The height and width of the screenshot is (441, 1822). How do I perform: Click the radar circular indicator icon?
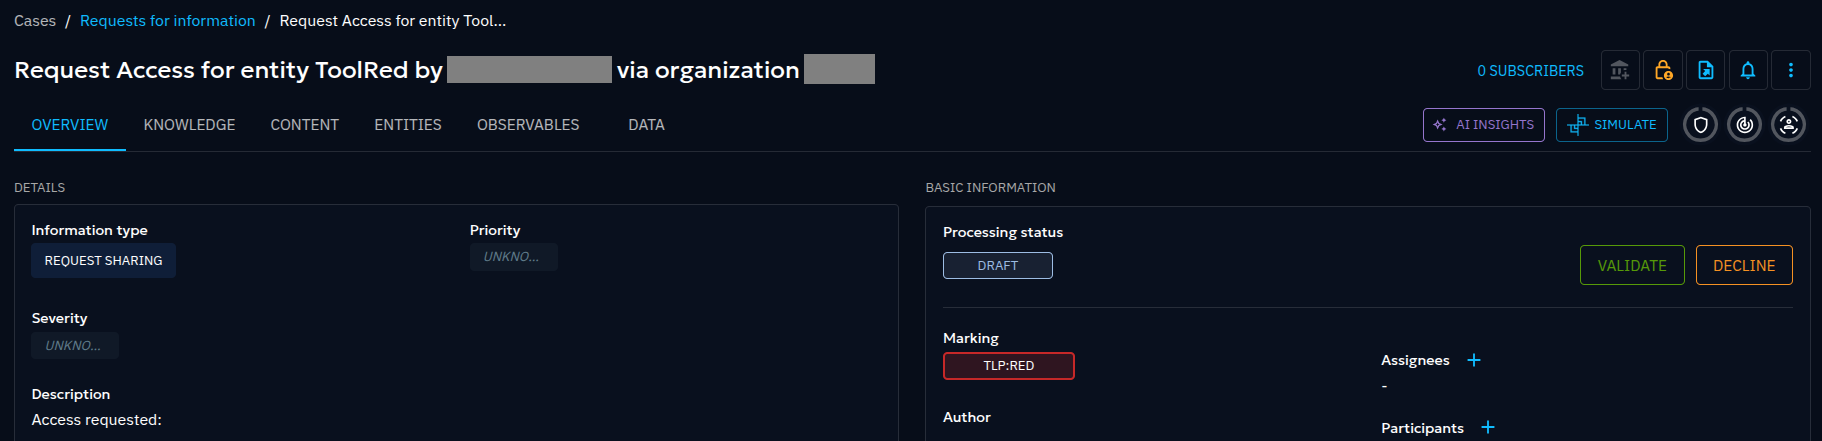tap(1744, 125)
